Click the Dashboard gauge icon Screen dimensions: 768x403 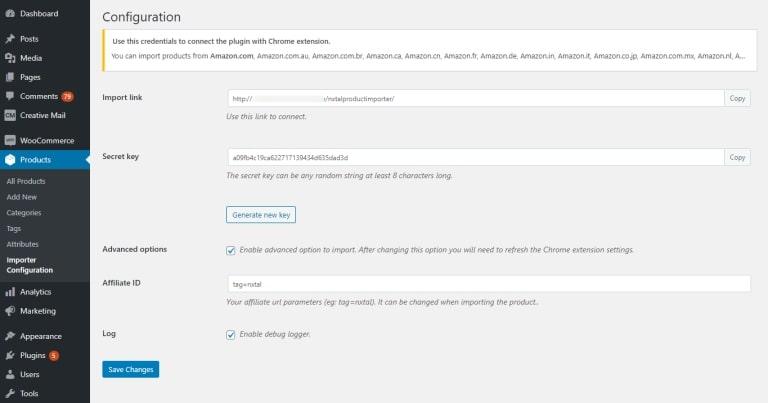pyautogui.click(x=10, y=14)
